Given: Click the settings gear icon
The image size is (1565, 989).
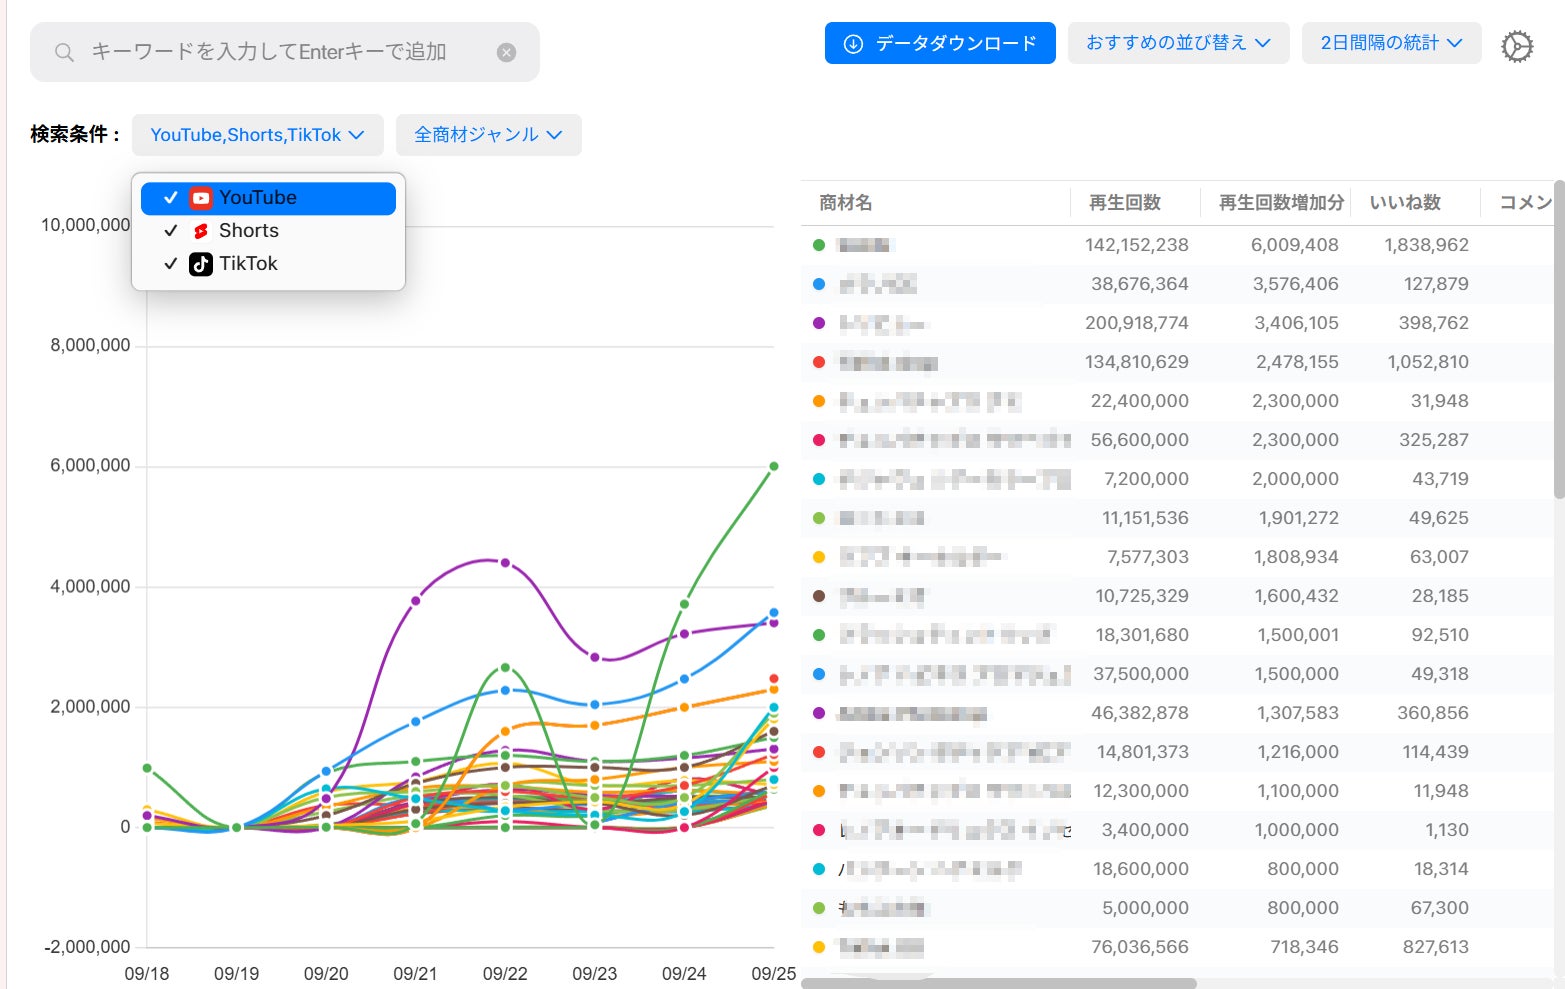Looking at the screenshot, I should pos(1516,46).
